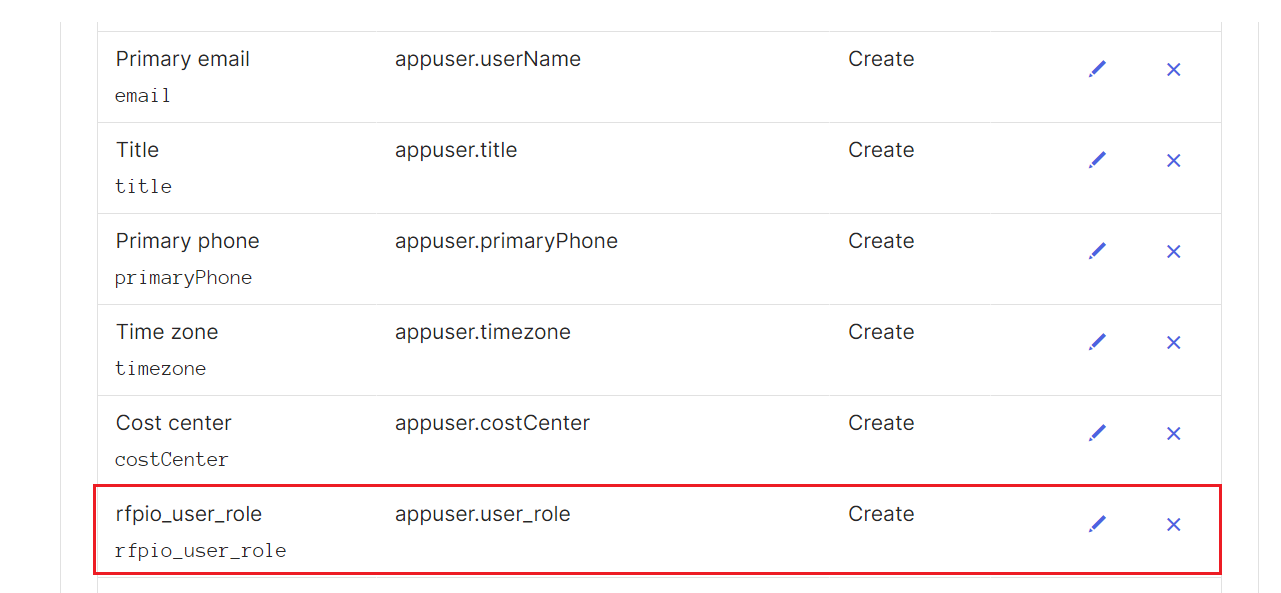
Task: Delete the Primary email mapping row
Action: tap(1174, 69)
